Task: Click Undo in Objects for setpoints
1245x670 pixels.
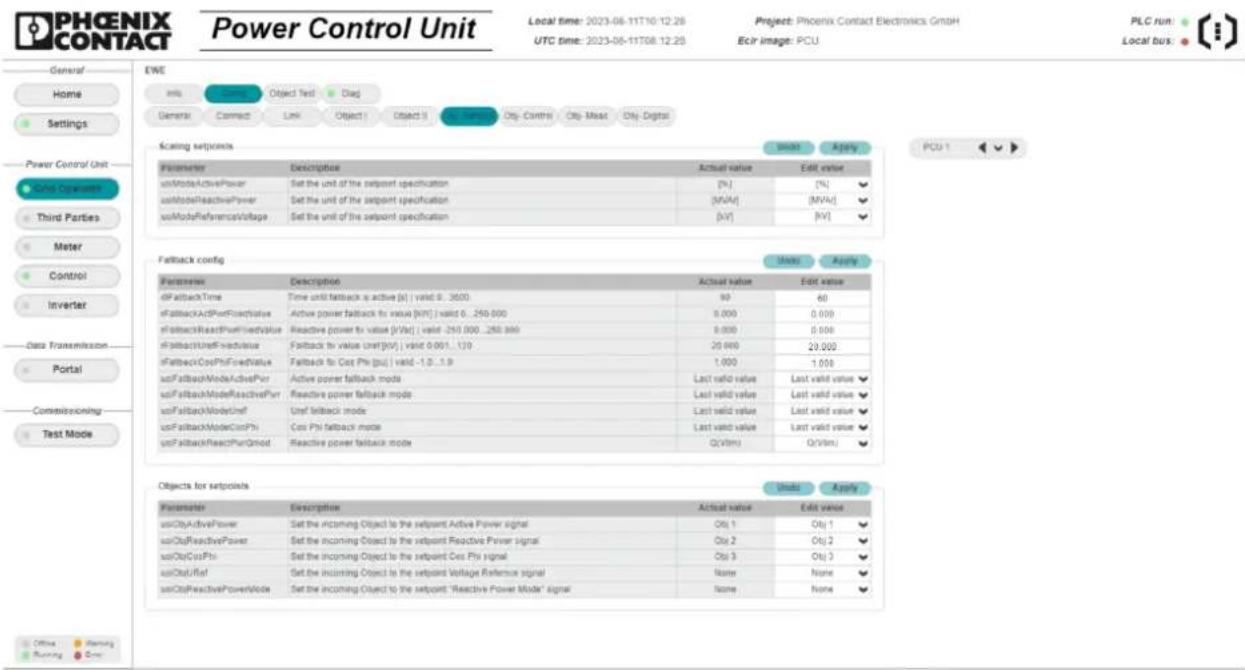Action: [x=788, y=488]
